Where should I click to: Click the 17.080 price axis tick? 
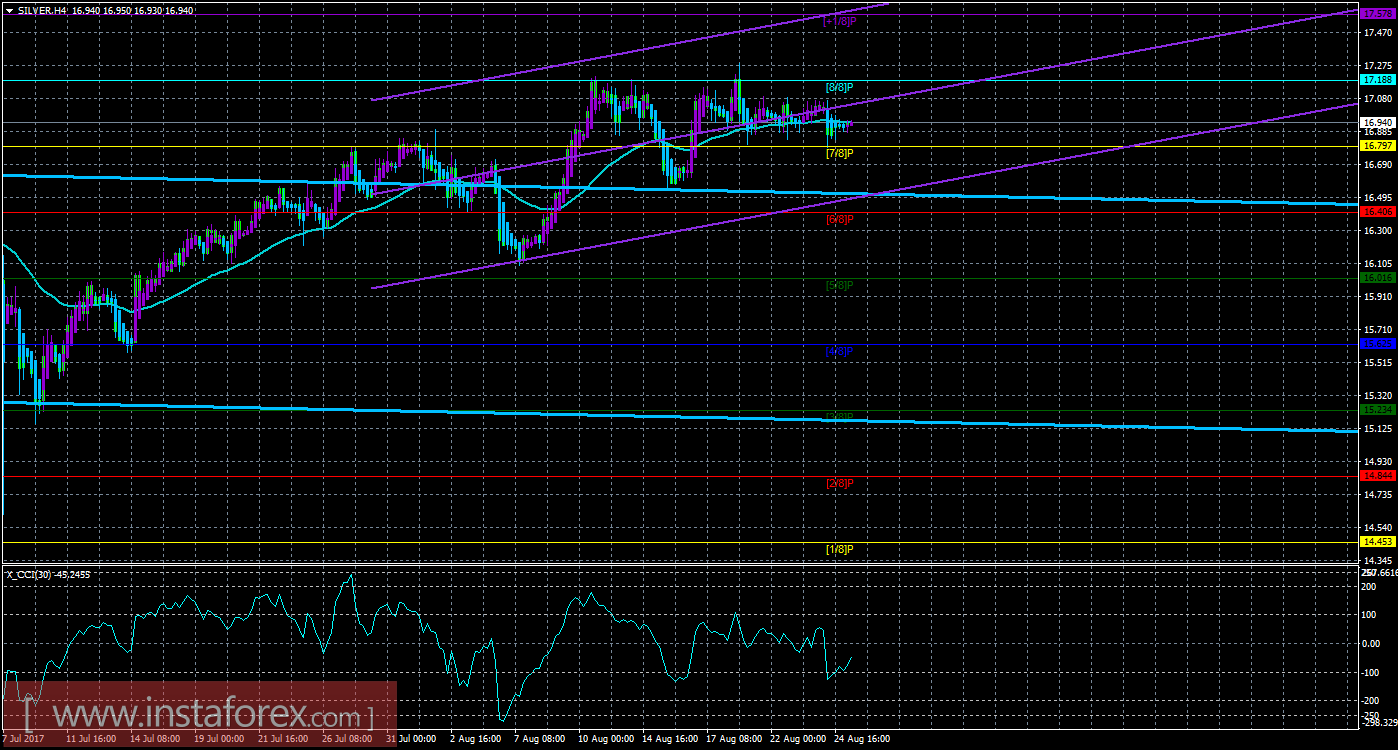[1377, 99]
